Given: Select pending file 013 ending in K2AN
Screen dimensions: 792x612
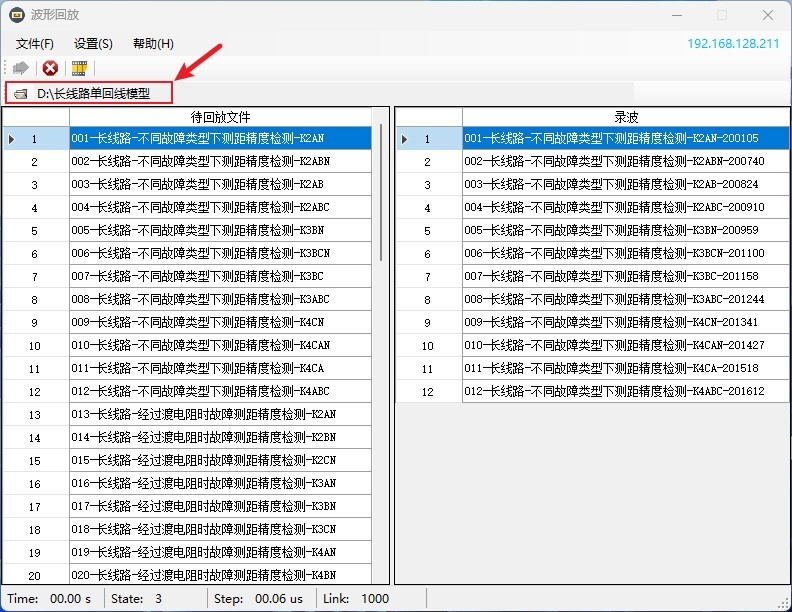Looking at the screenshot, I should (204, 414).
